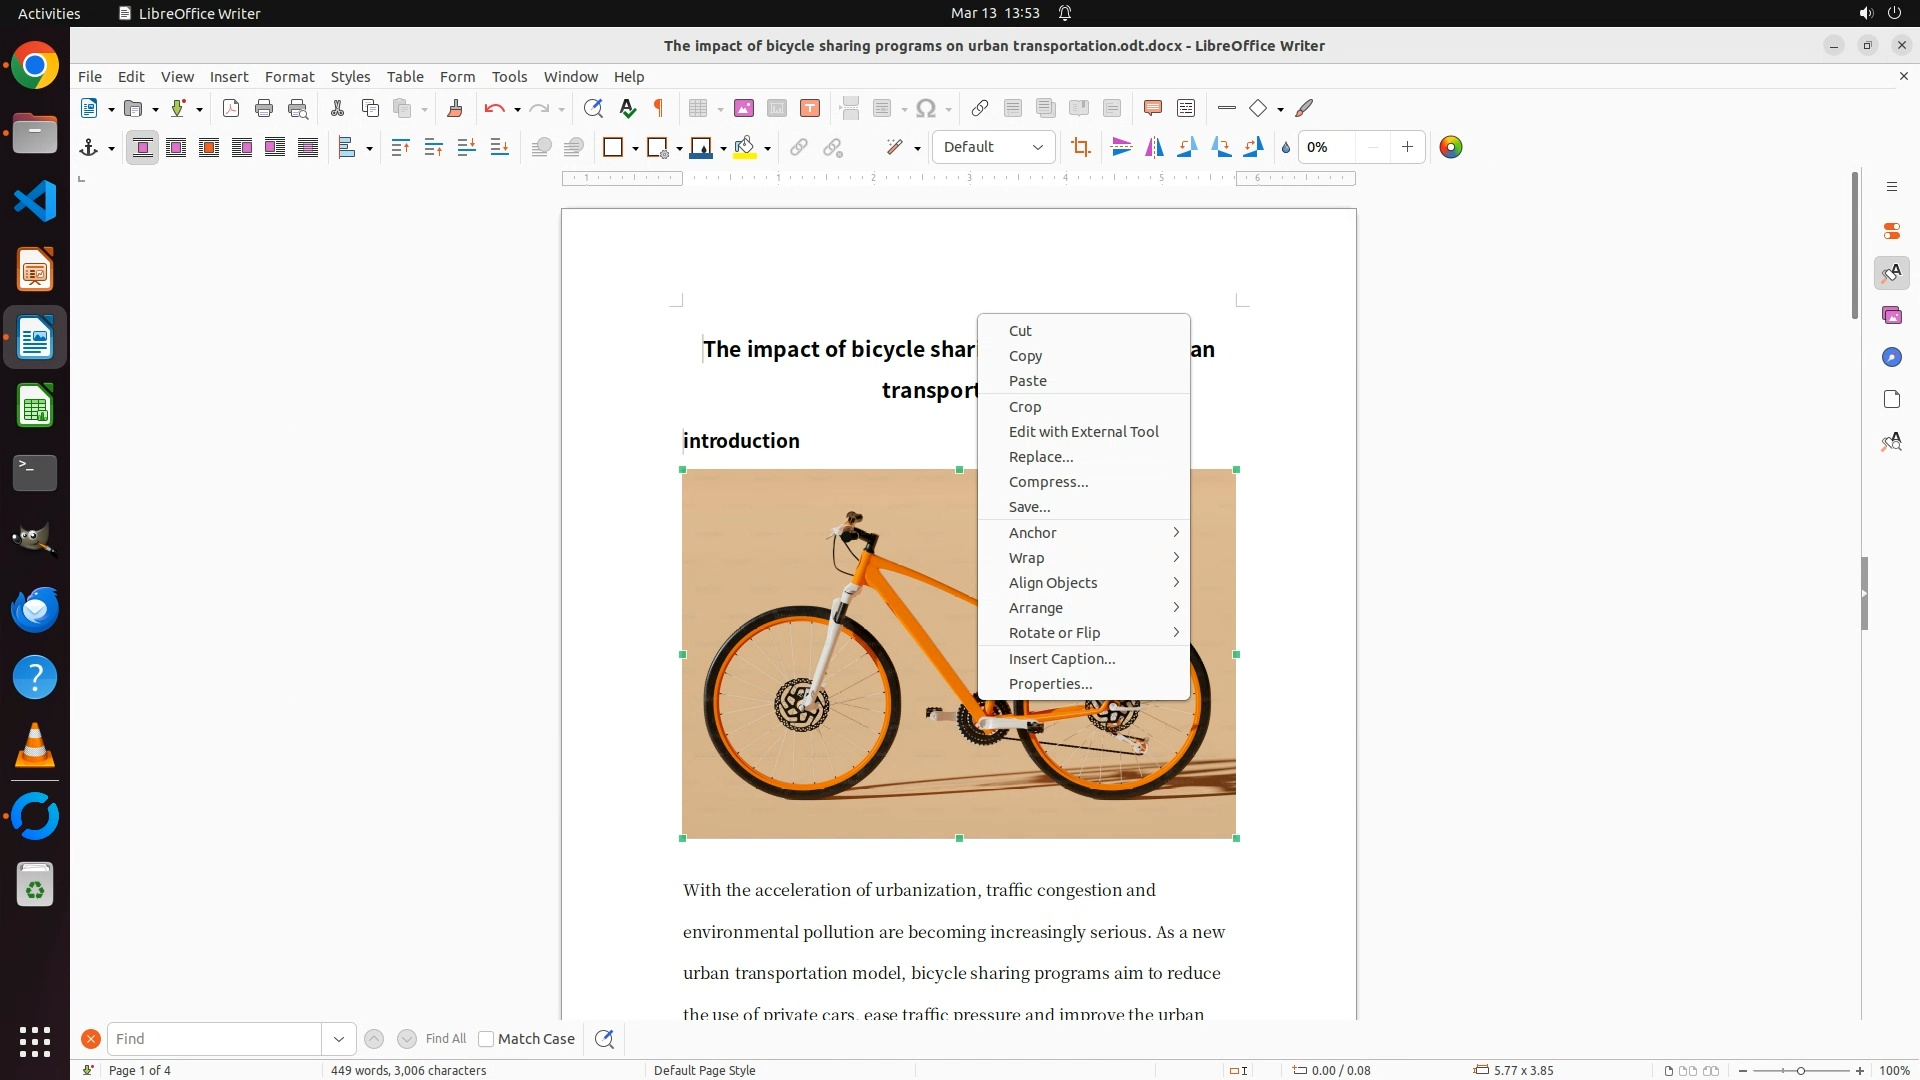This screenshot has width=1920, height=1080.
Task: Click the area fill color swatch
Action: [x=744, y=147]
